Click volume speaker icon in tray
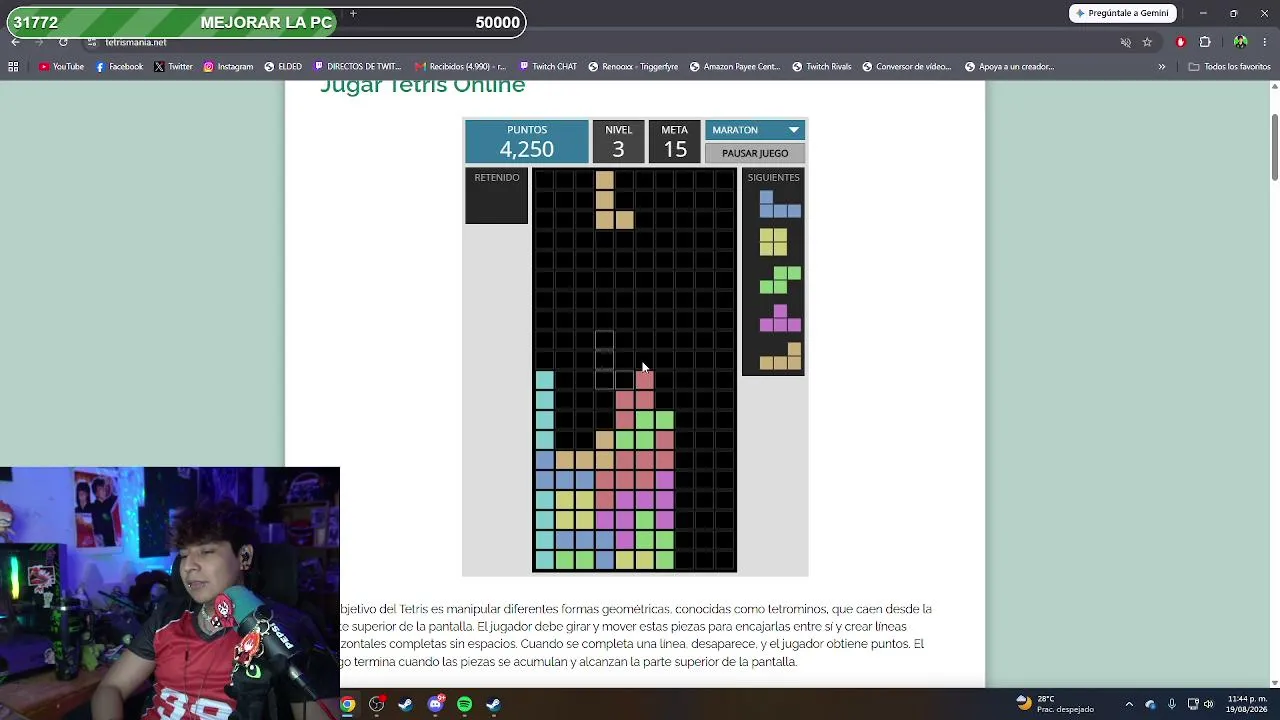 [1209, 704]
